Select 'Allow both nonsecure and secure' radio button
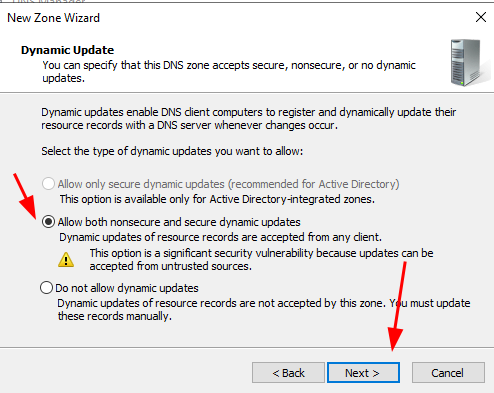 coord(48,222)
